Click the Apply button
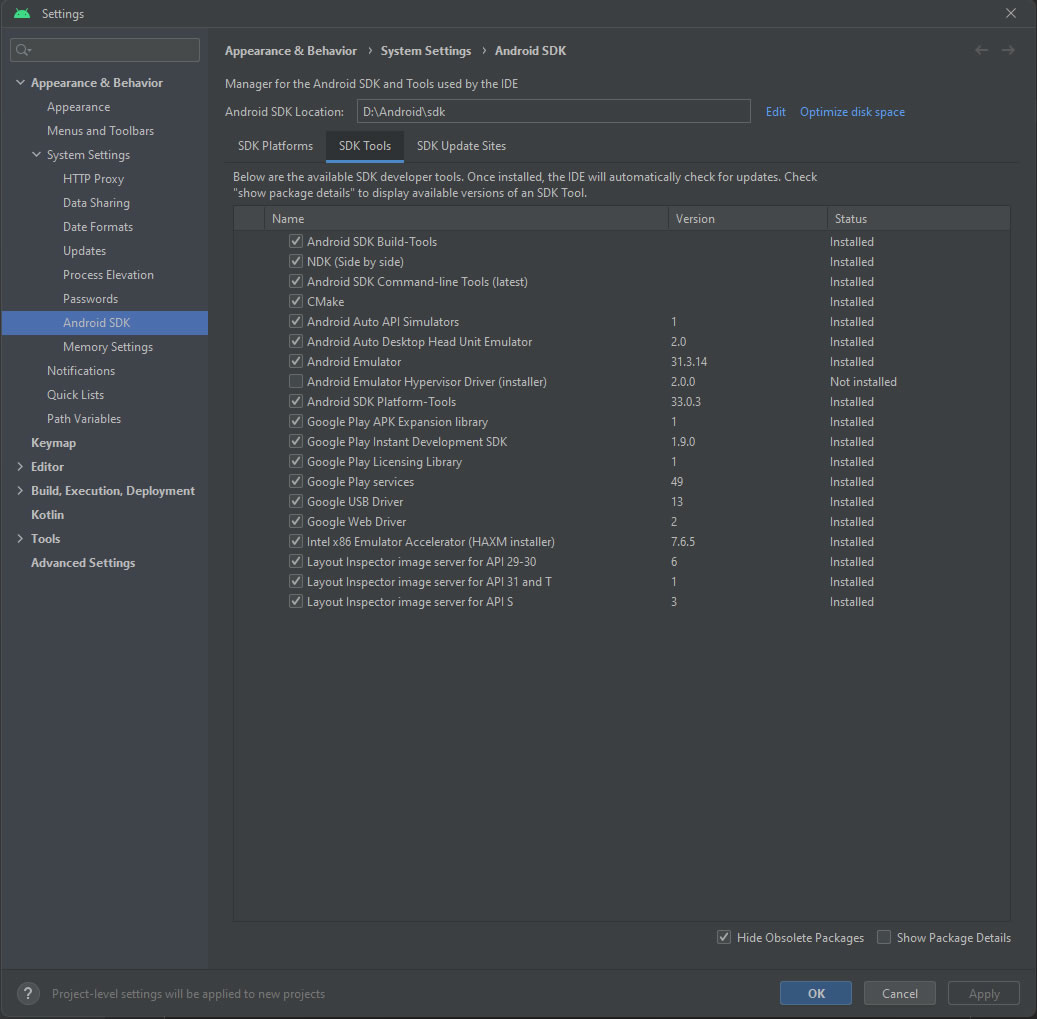 983,993
